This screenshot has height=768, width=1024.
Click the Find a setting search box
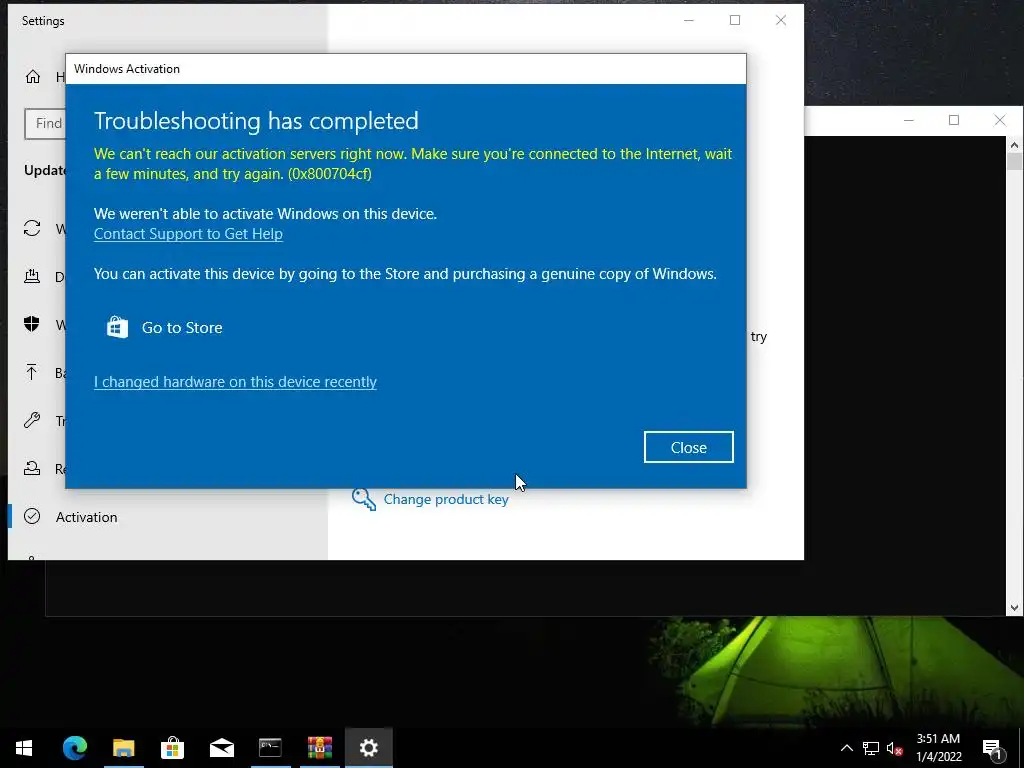click(46, 123)
